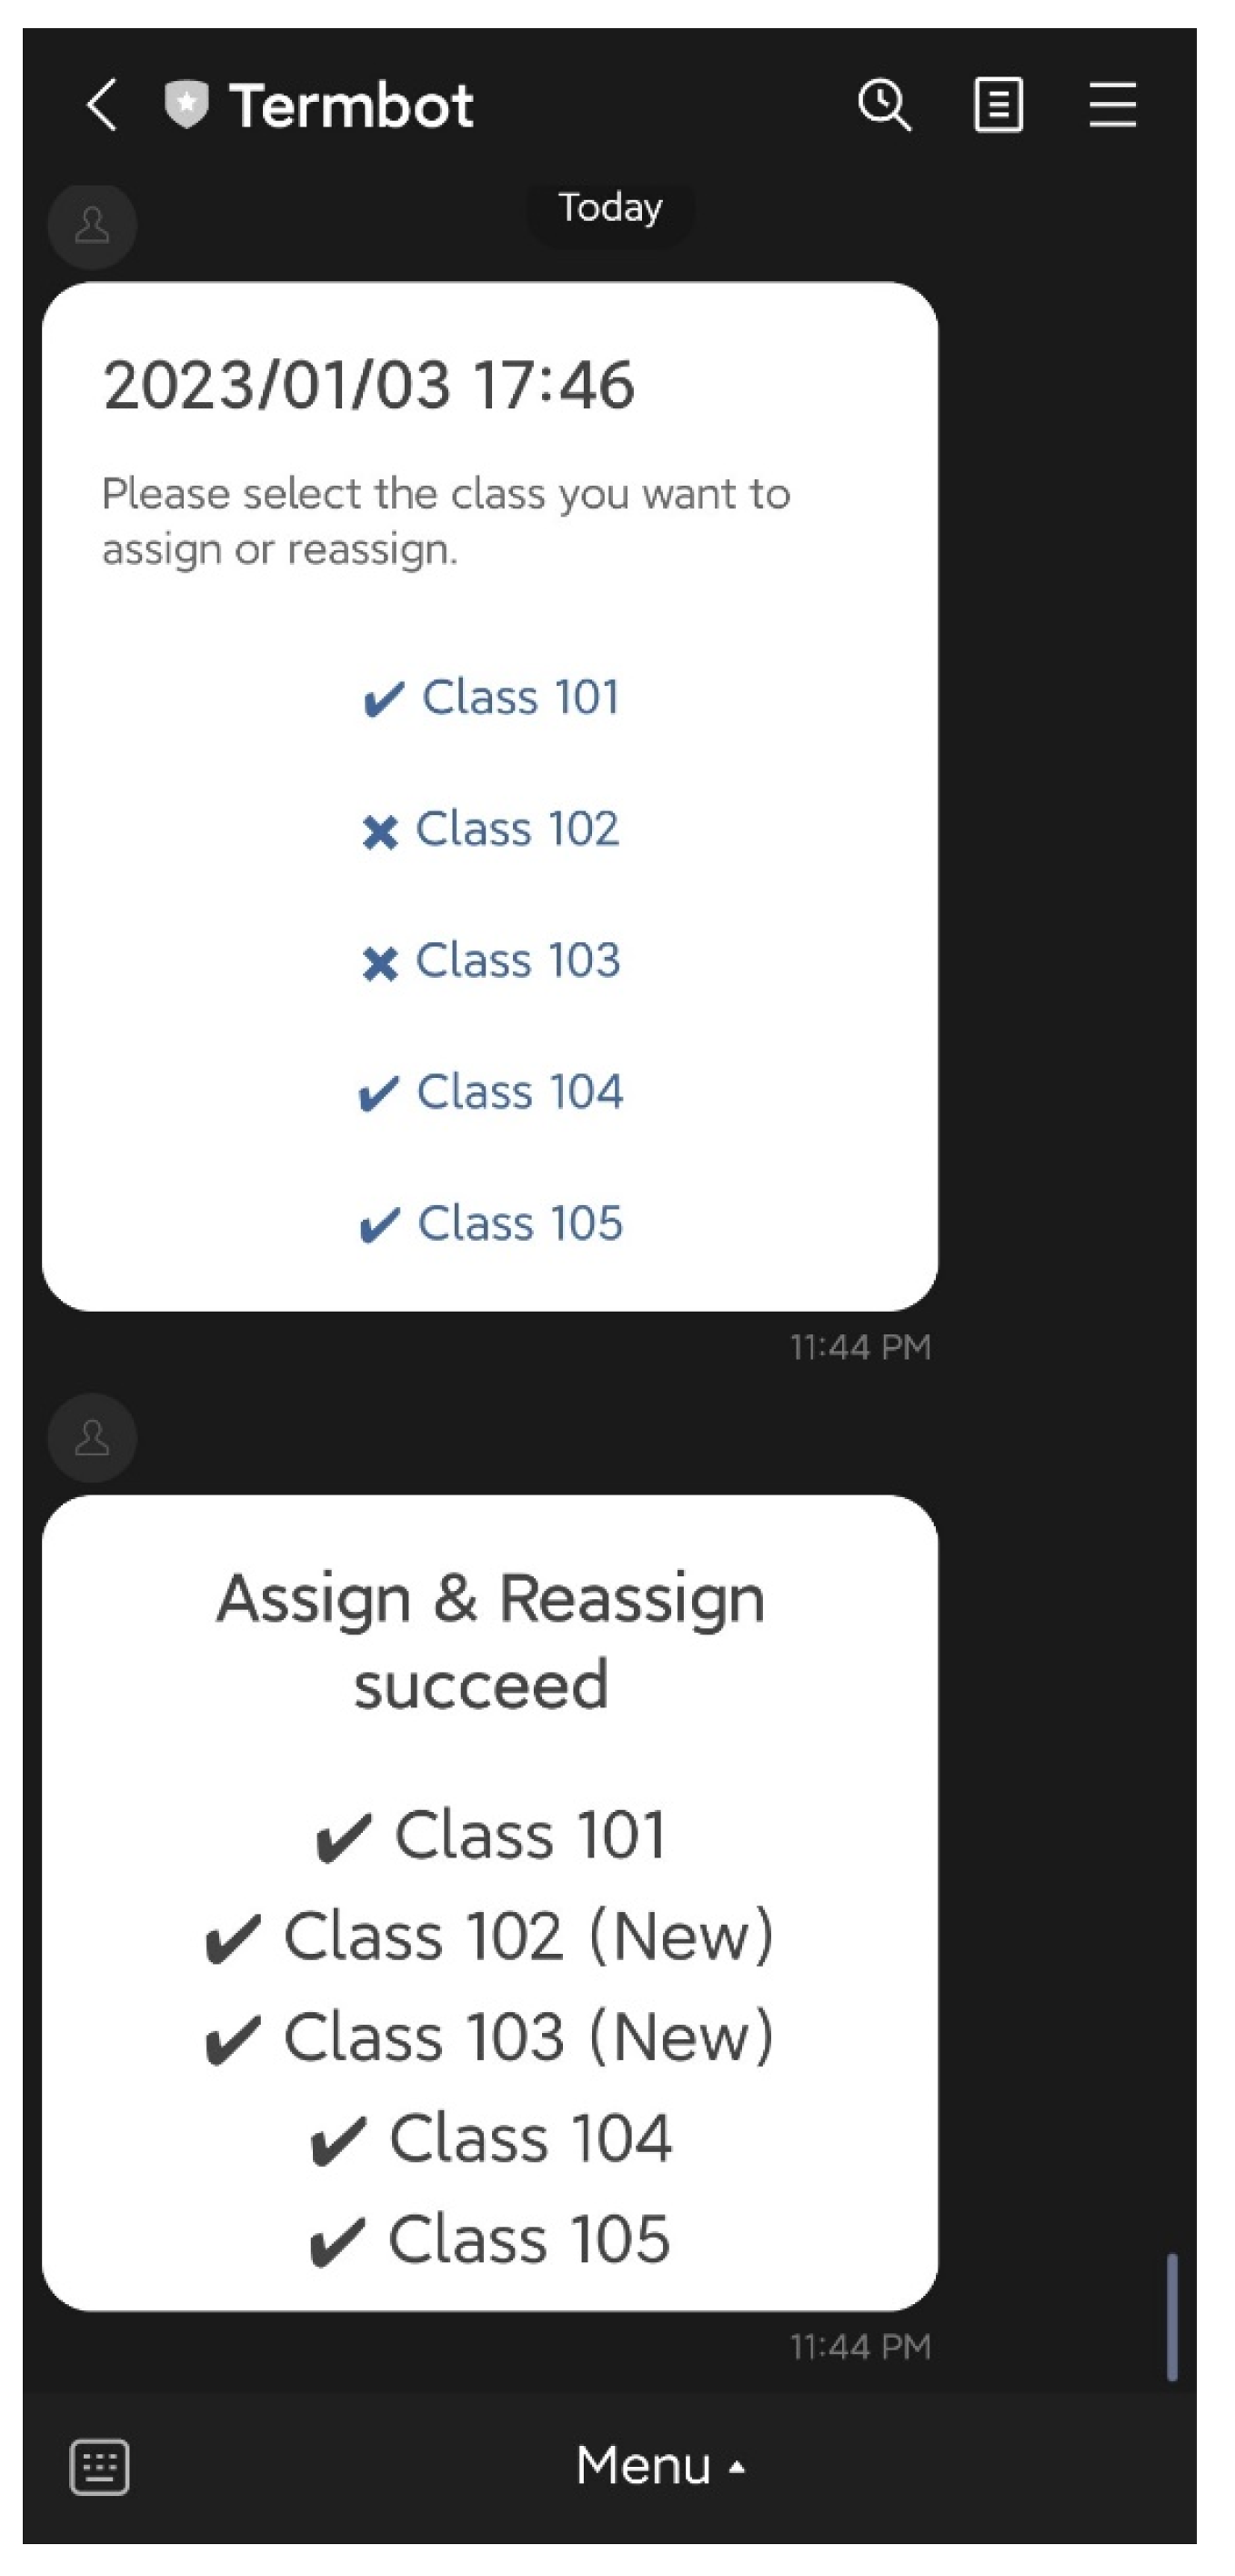Switch to keyboard input icon
1235x2576 pixels.
tap(99, 2467)
